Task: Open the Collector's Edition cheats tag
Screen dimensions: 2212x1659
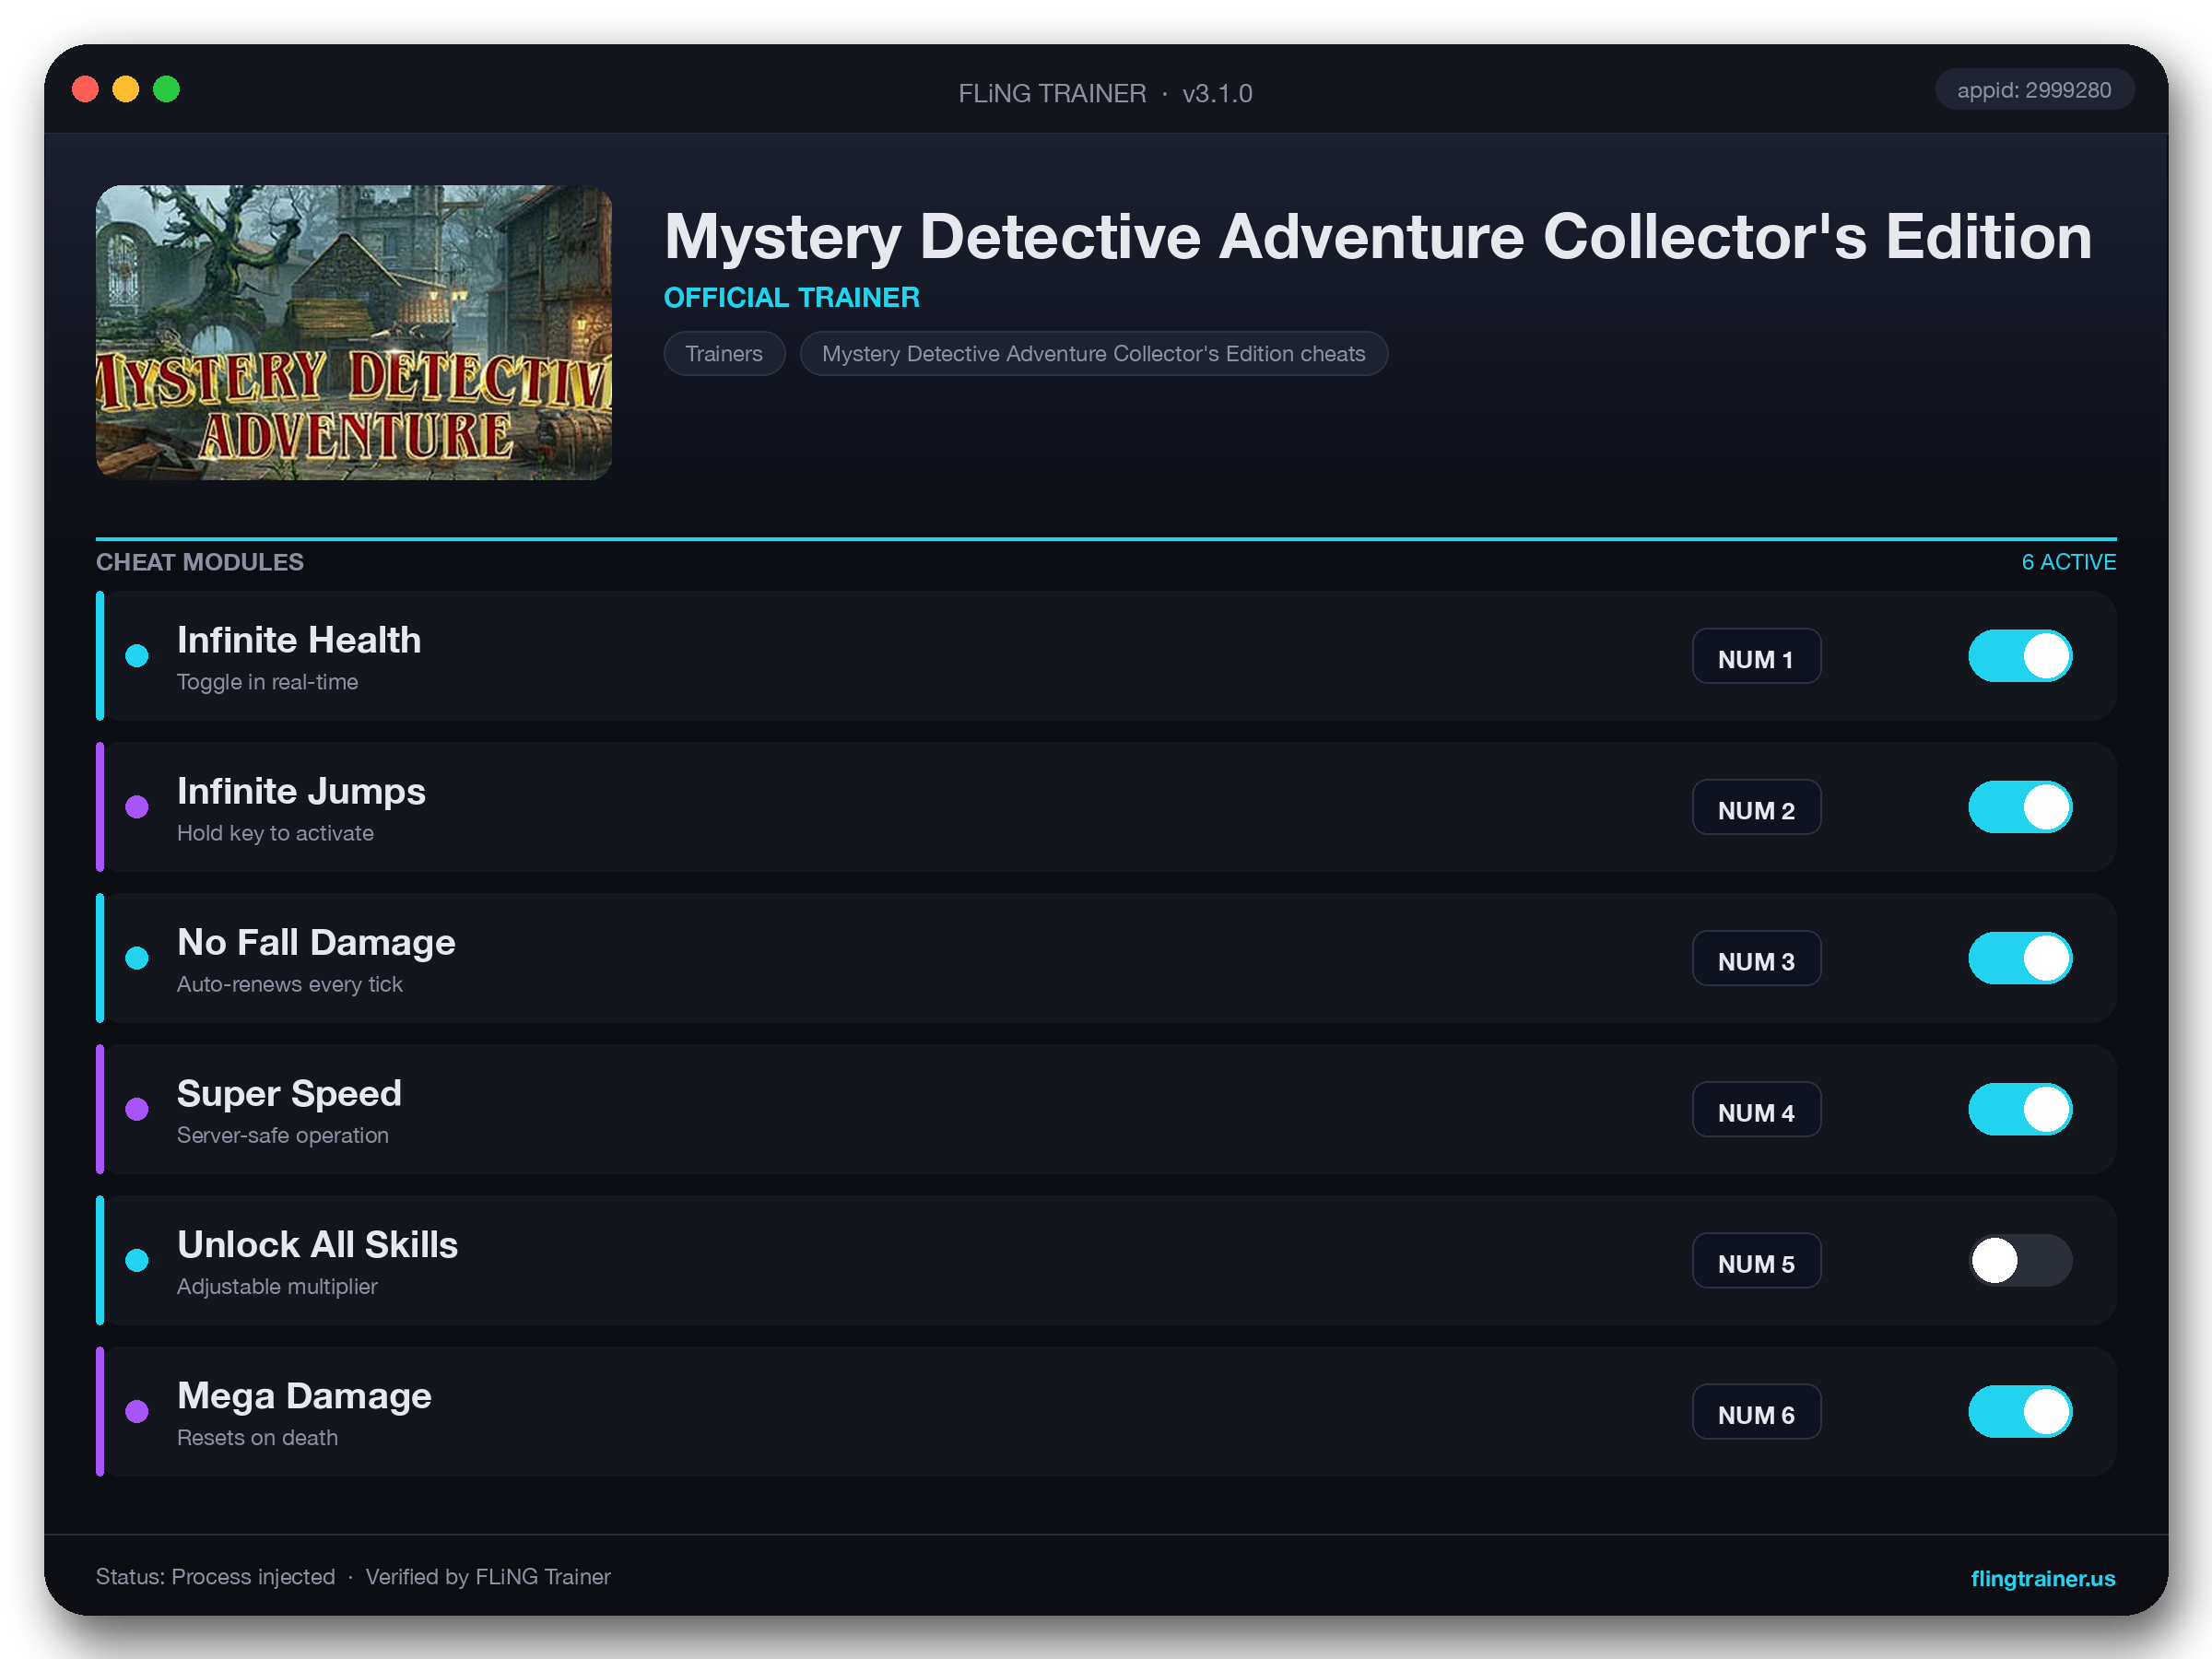Action: [x=1093, y=354]
